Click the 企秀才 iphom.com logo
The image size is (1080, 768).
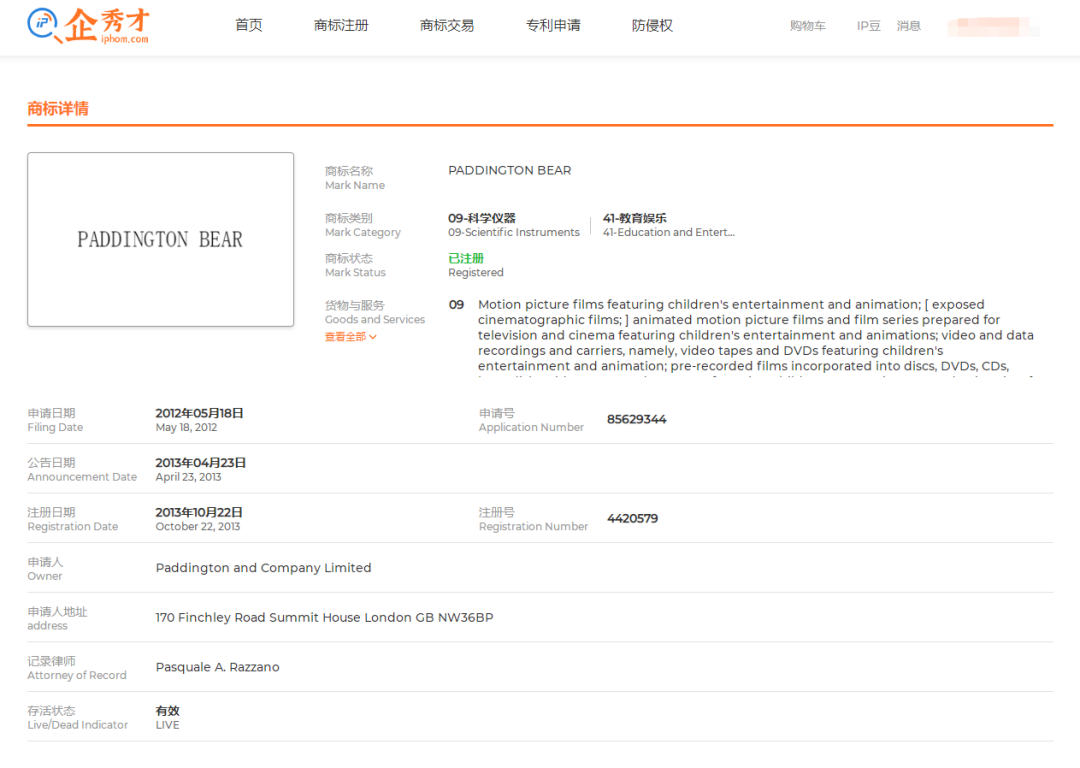88,25
